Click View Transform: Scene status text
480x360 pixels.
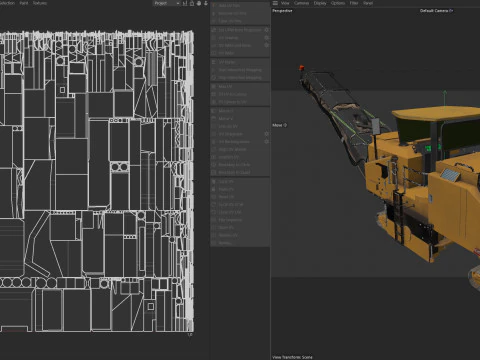(x=292, y=357)
